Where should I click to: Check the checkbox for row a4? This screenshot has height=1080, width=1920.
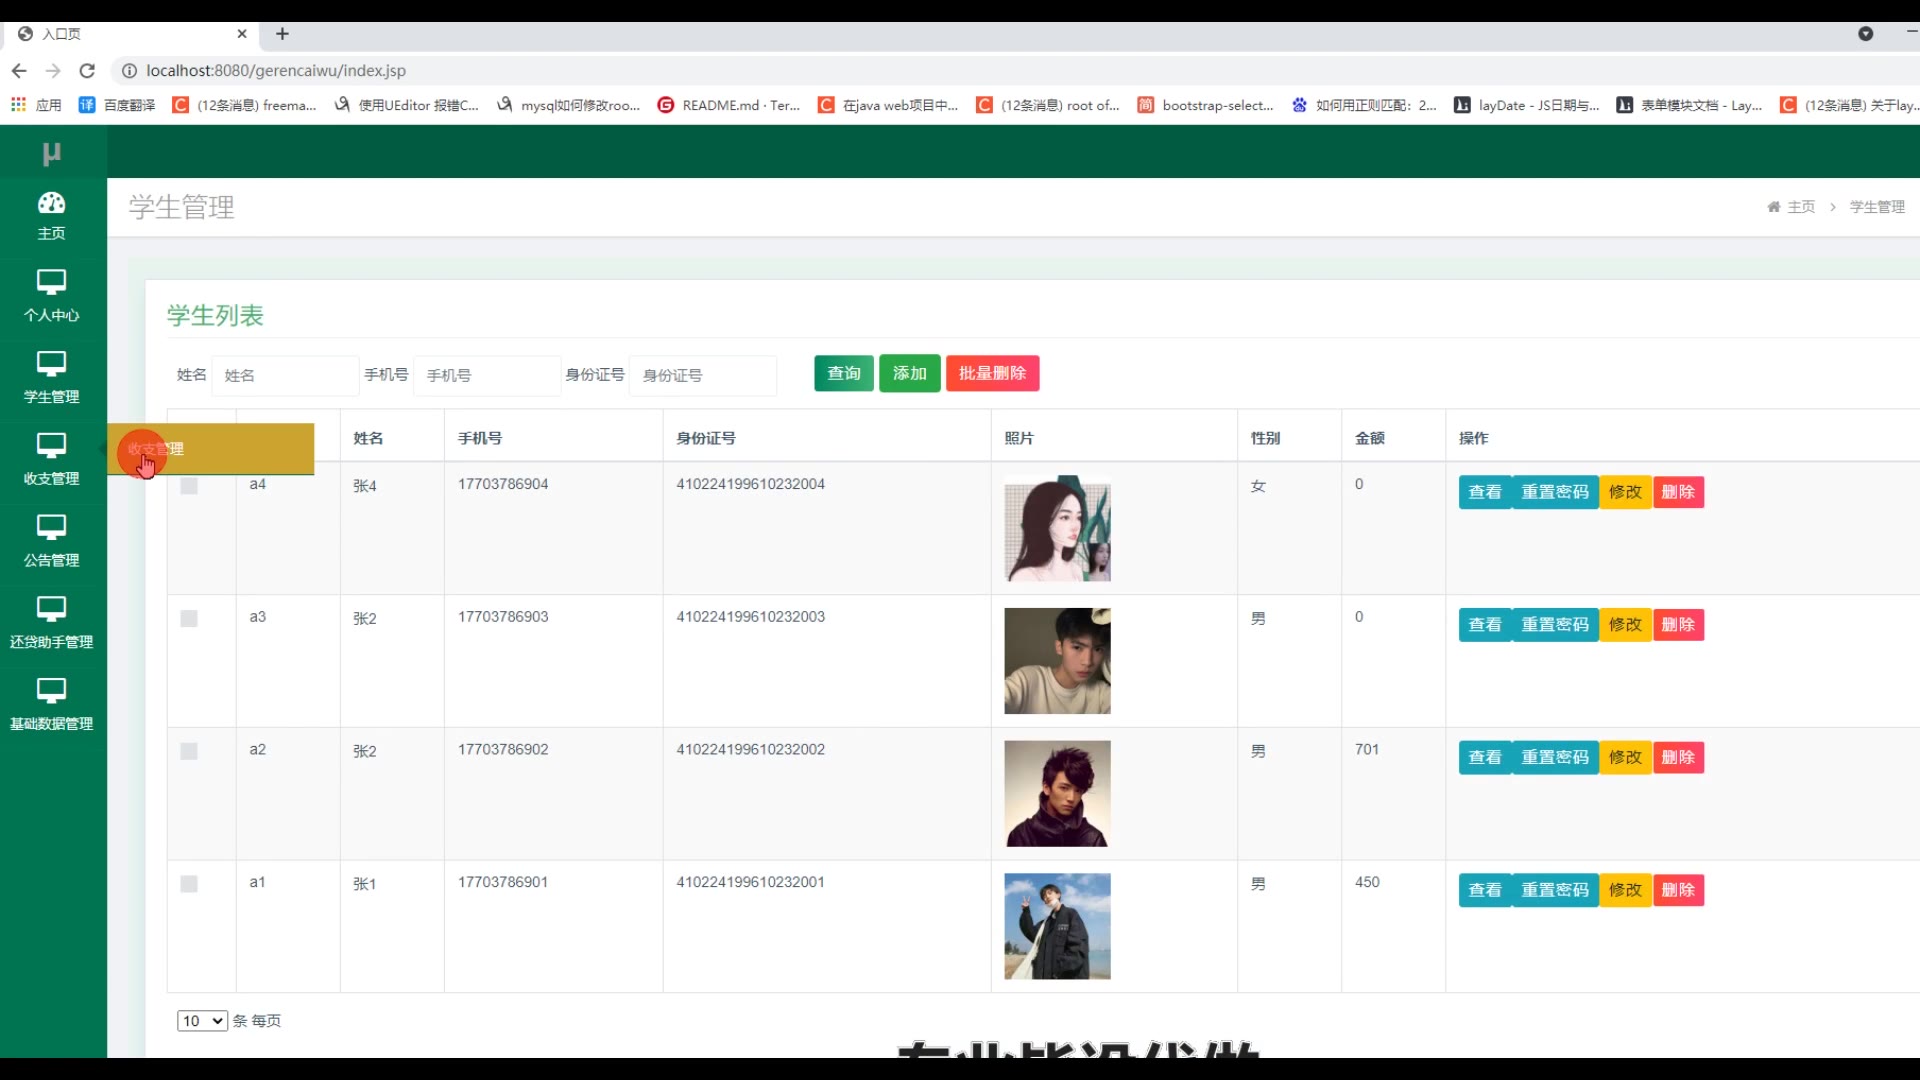click(189, 486)
